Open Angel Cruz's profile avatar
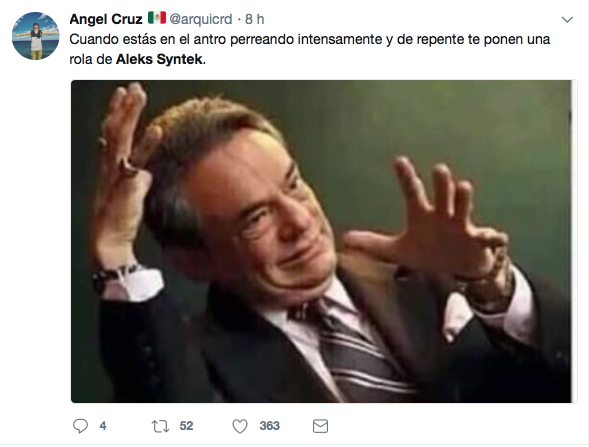Viewport: 589px width, 447px height. [36, 36]
